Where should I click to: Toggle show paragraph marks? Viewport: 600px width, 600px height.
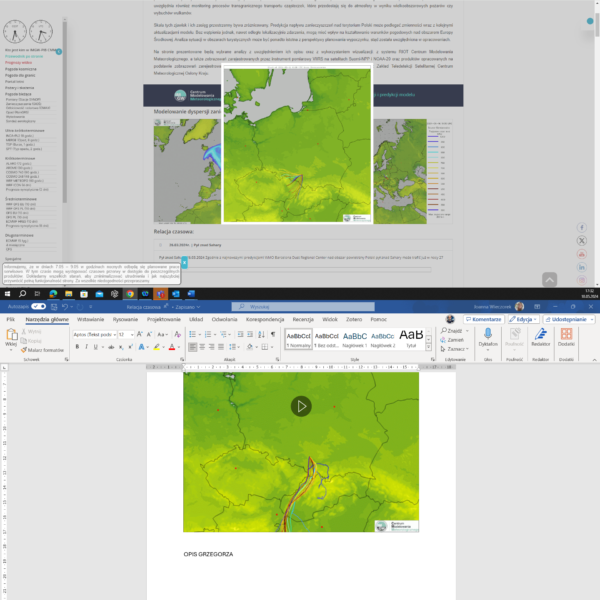click(273, 334)
